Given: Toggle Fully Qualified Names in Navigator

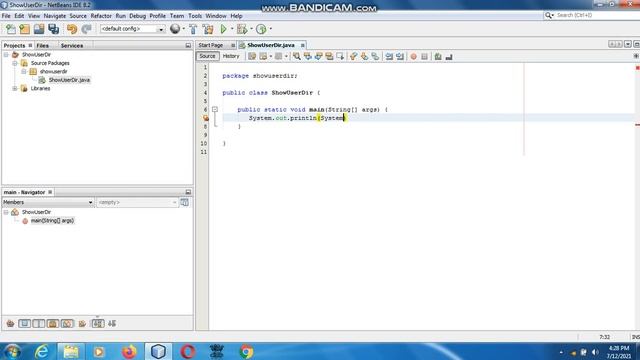Looking at the screenshot, I should pos(82,324).
